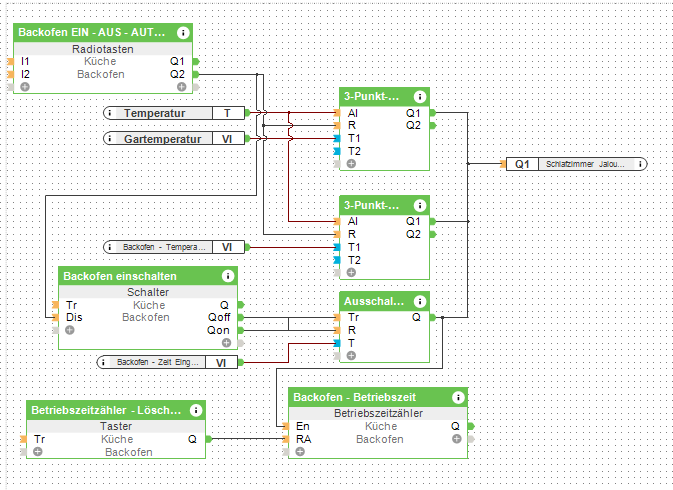The image size is (673, 490).
Task: Click plus icon below Tr on Taster block
Action: point(38,452)
